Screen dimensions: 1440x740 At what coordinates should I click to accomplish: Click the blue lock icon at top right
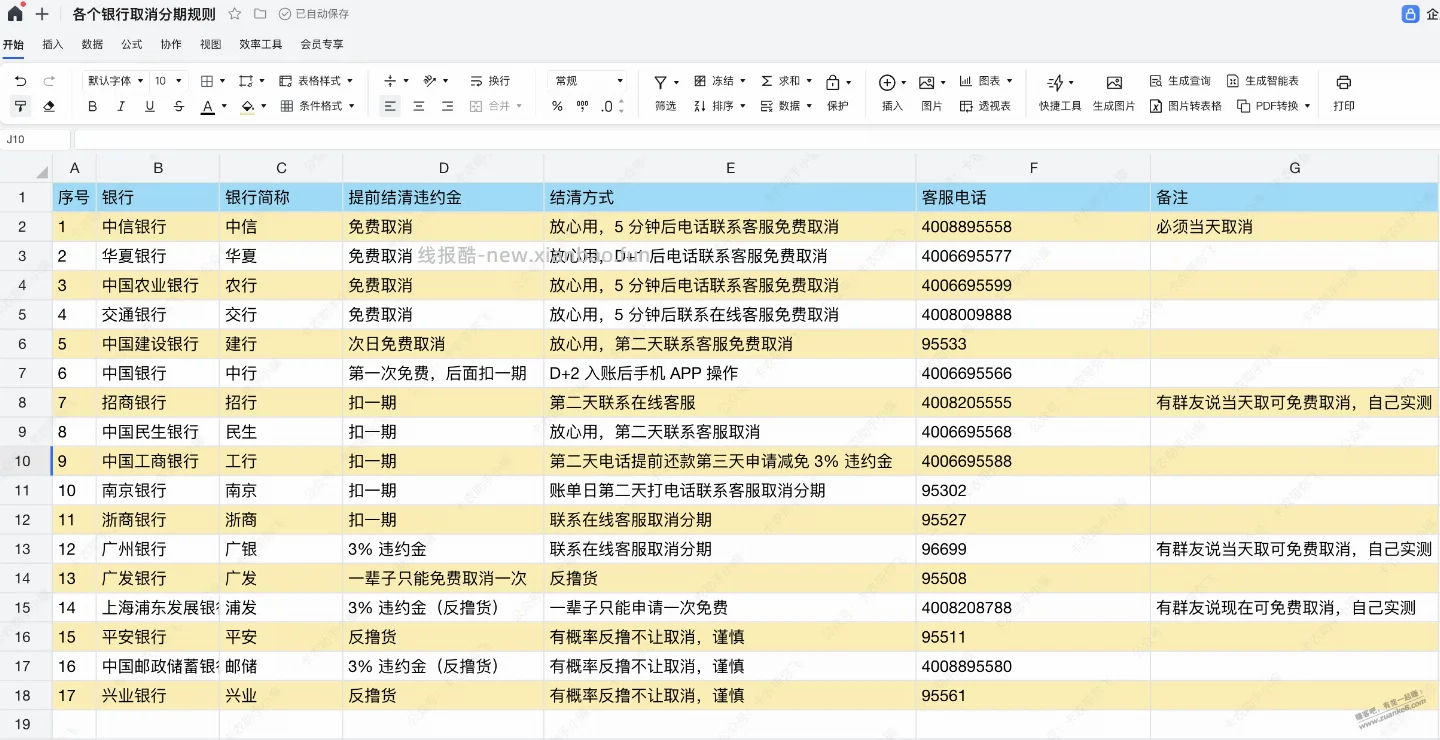pyautogui.click(x=1411, y=14)
